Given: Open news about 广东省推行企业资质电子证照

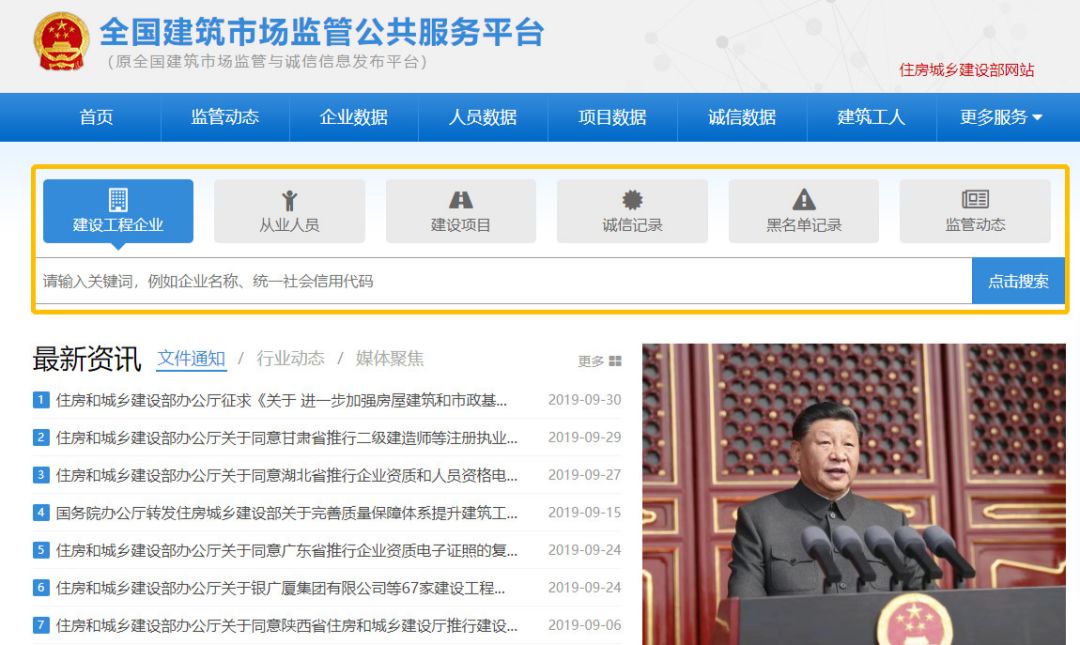Looking at the screenshot, I should click(287, 551).
